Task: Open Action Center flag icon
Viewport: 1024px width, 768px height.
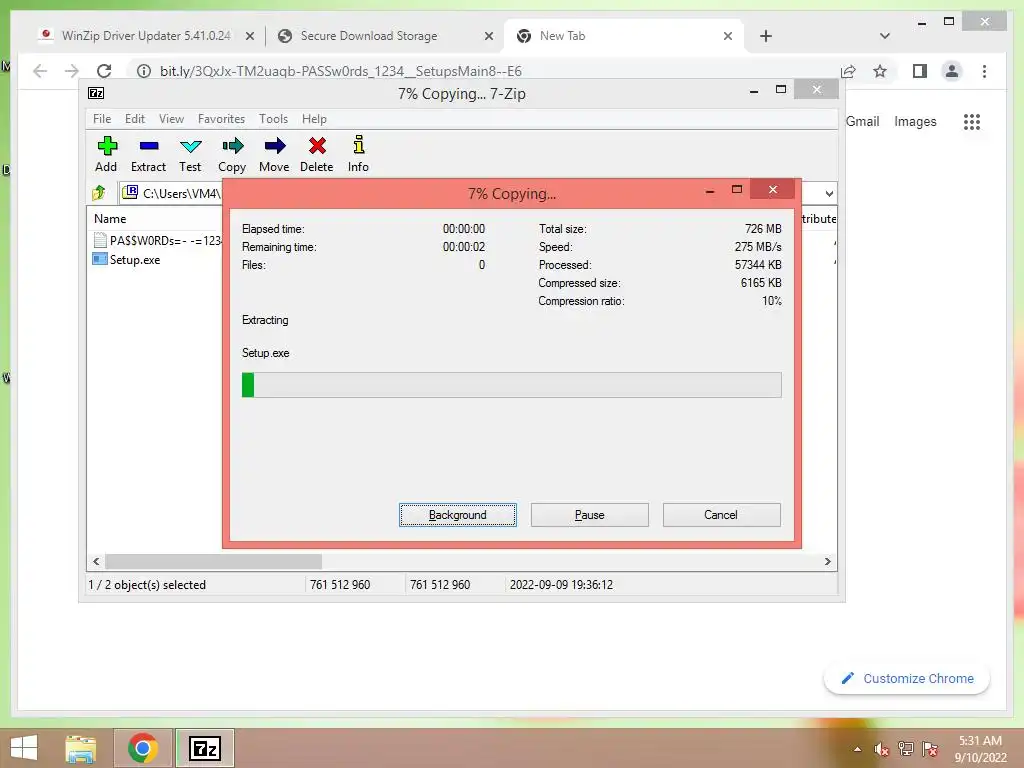Action: pyautogui.click(x=930, y=749)
